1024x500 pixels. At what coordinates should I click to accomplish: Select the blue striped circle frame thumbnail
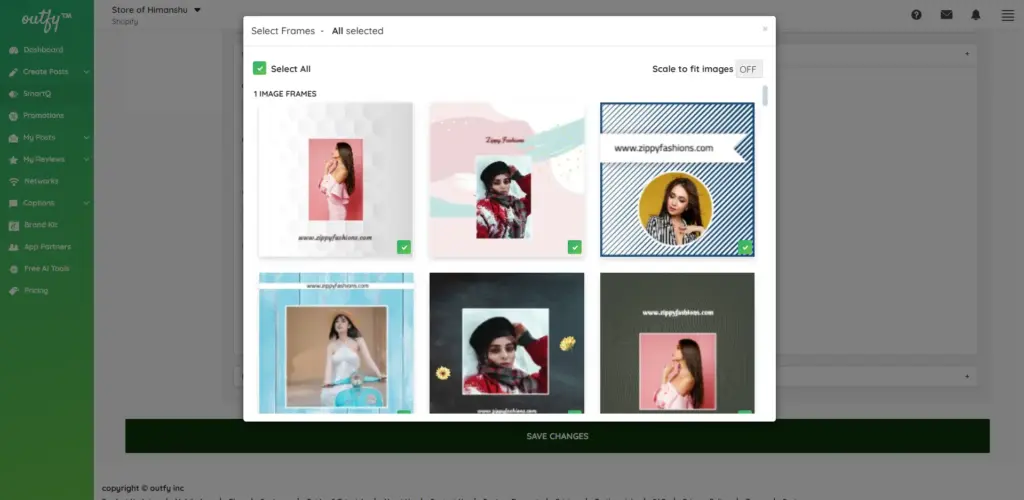[x=677, y=180]
